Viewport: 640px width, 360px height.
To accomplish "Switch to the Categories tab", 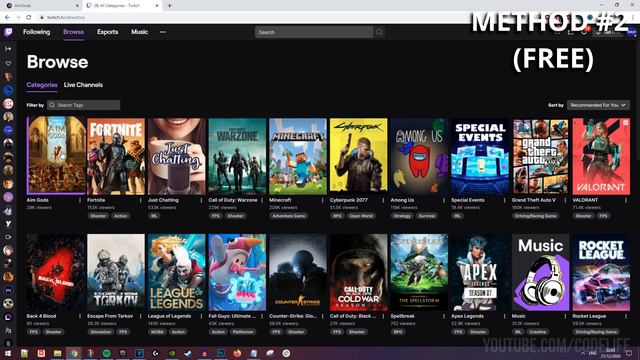I will click(x=42, y=85).
